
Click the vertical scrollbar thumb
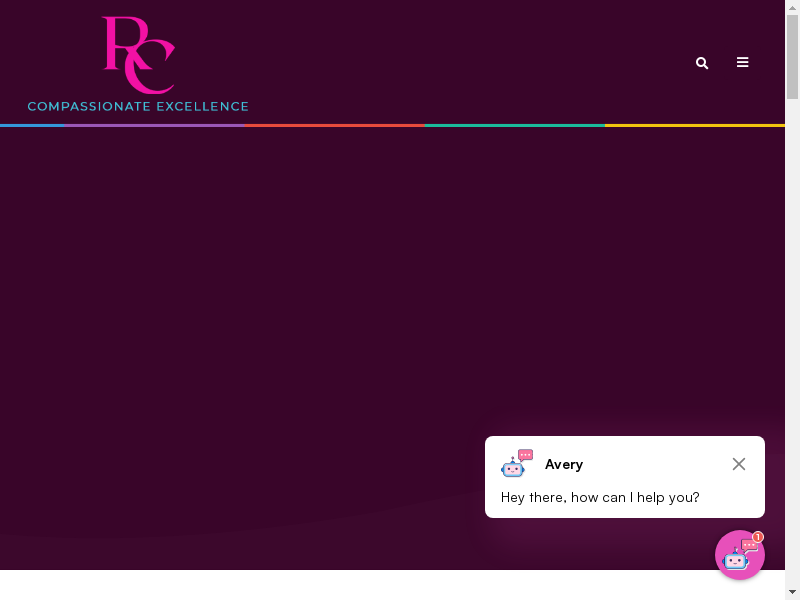coord(792,55)
